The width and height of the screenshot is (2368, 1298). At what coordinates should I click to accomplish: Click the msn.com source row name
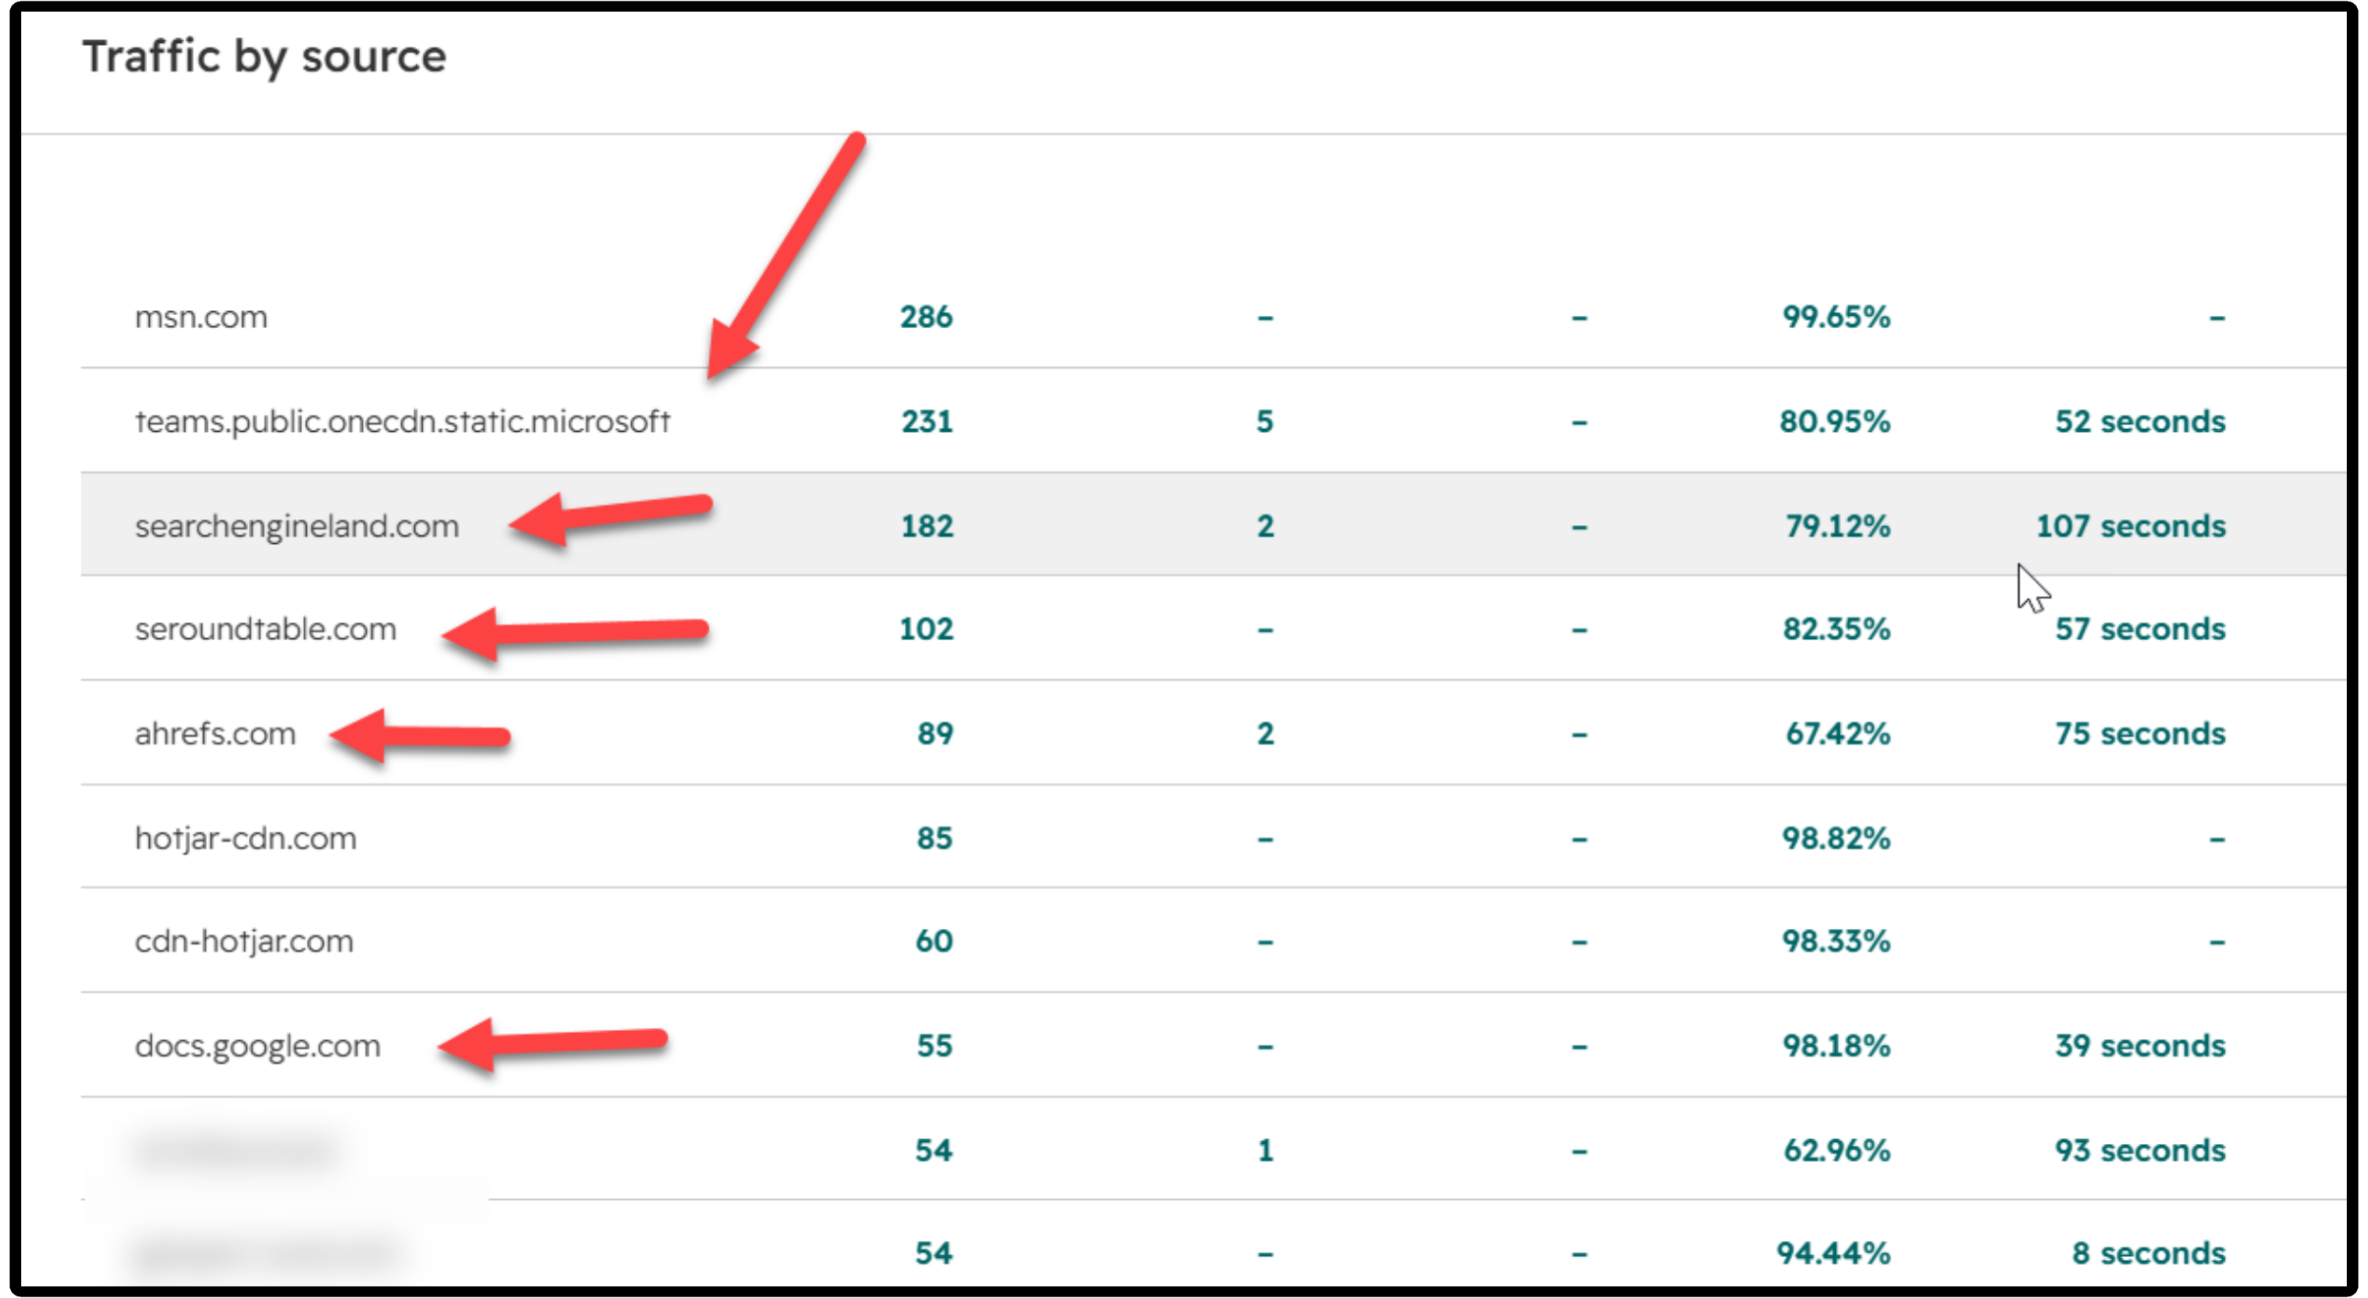point(201,317)
